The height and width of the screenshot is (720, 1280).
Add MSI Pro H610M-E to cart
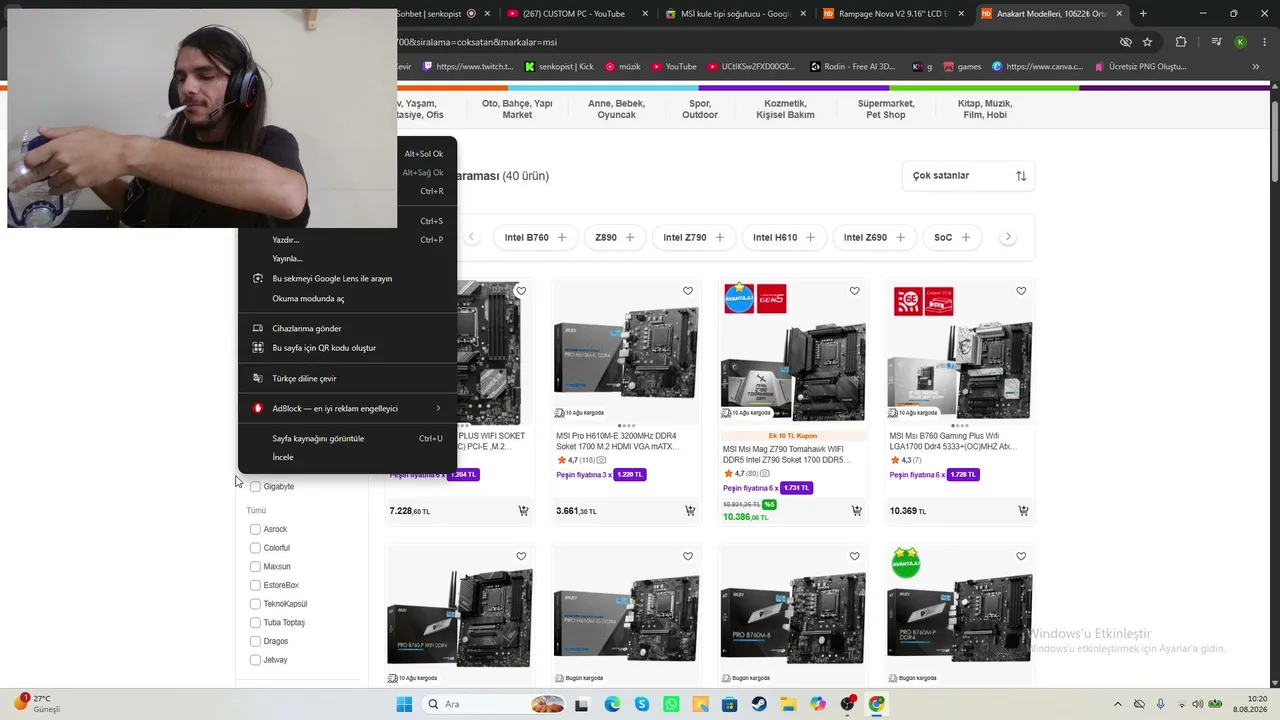(690, 511)
